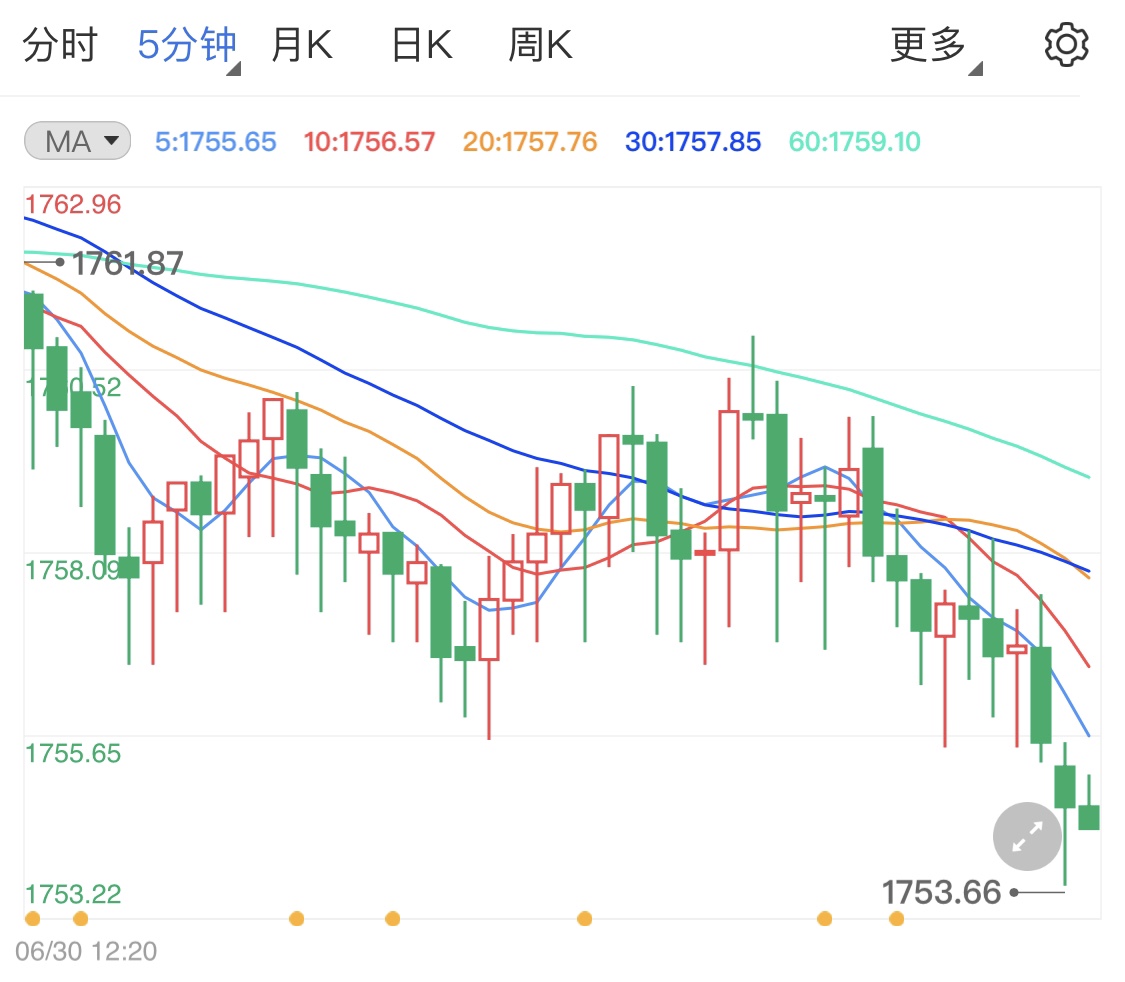Image resolution: width=1125 pixels, height=982 pixels.
Task: Click the last orange event dot on timeline
Action: pos(896,919)
